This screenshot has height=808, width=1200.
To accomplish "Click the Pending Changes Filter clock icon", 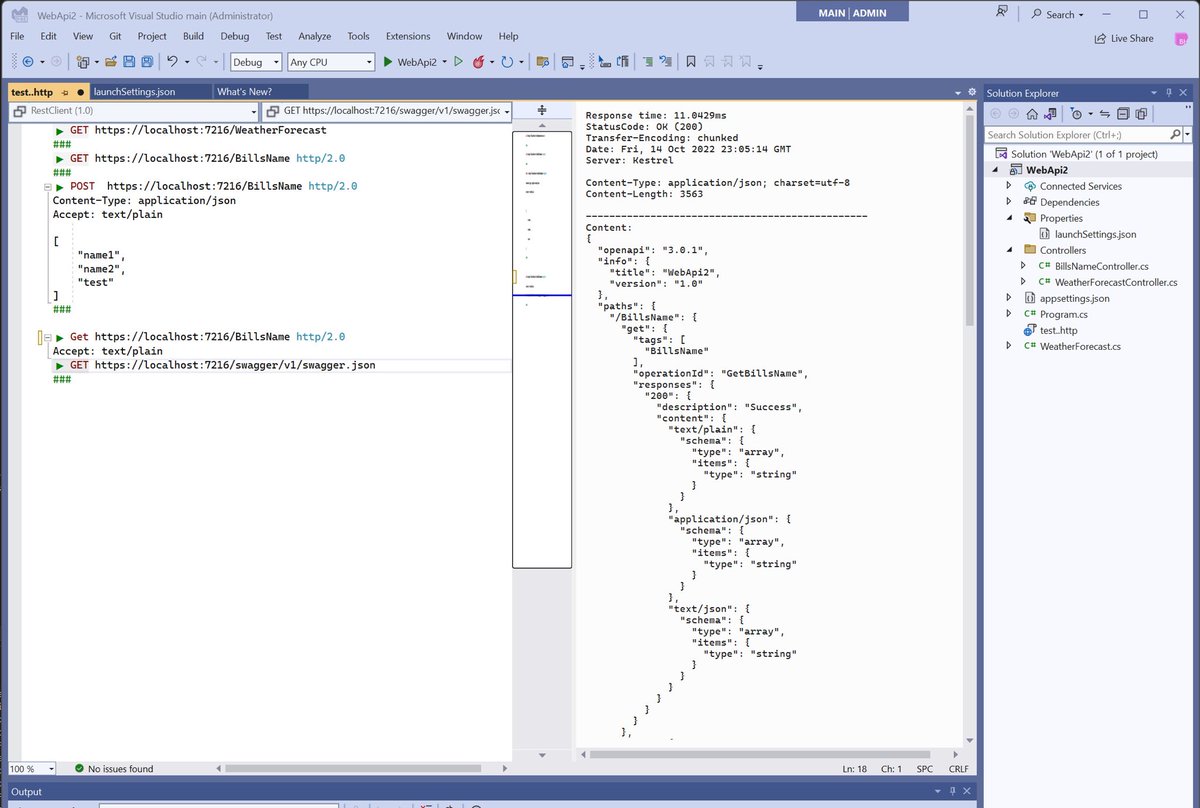I will tap(1076, 113).
